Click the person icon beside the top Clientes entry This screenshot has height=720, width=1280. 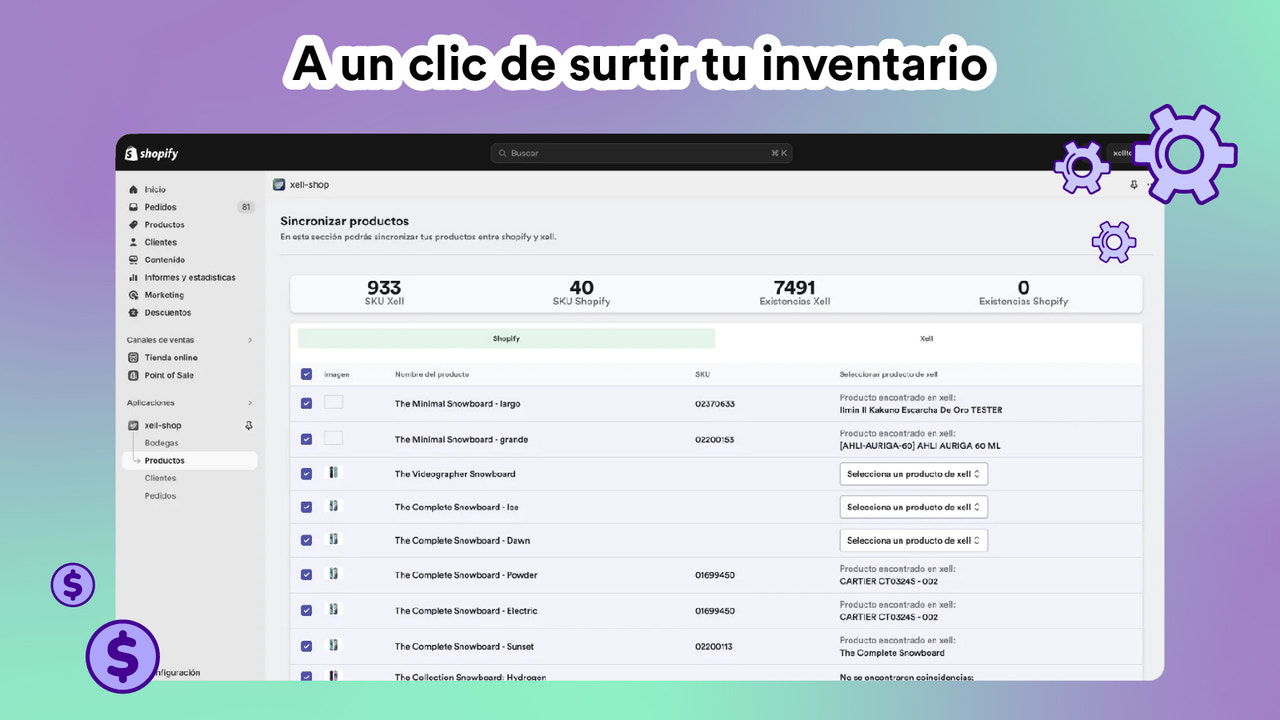pos(133,242)
